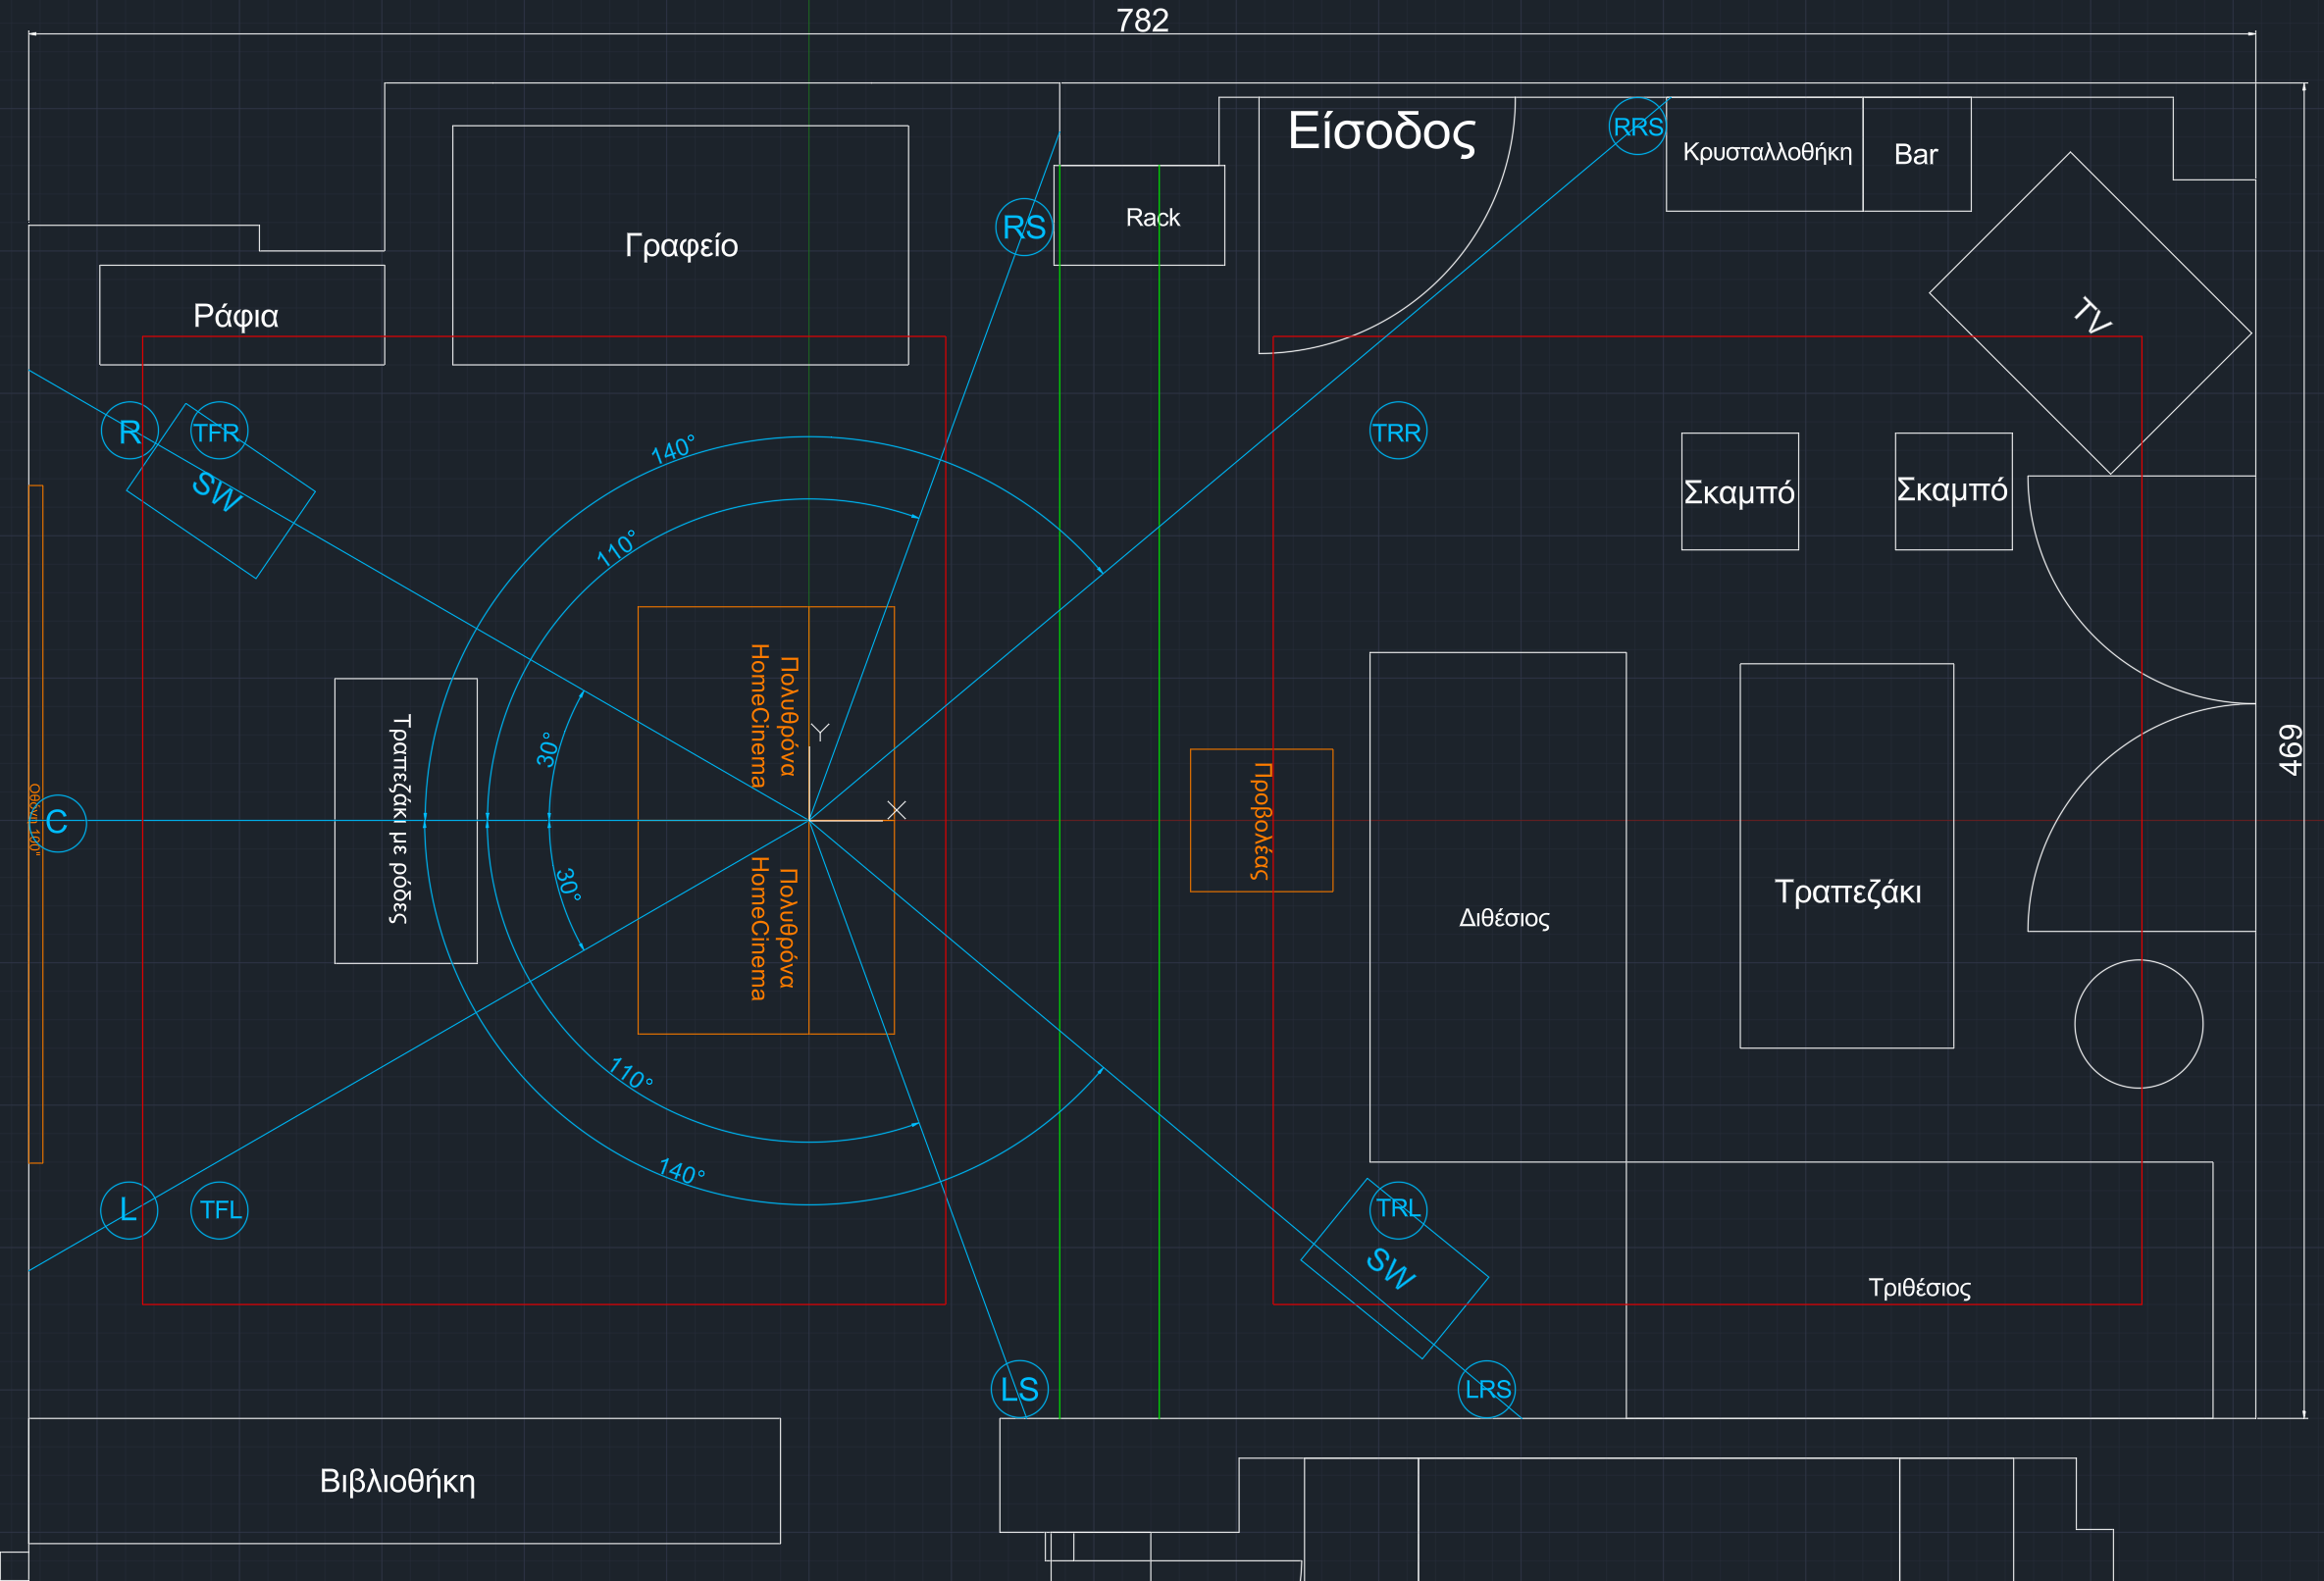
Task: Select the Γραφείο desk label
Action: pos(681,245)
